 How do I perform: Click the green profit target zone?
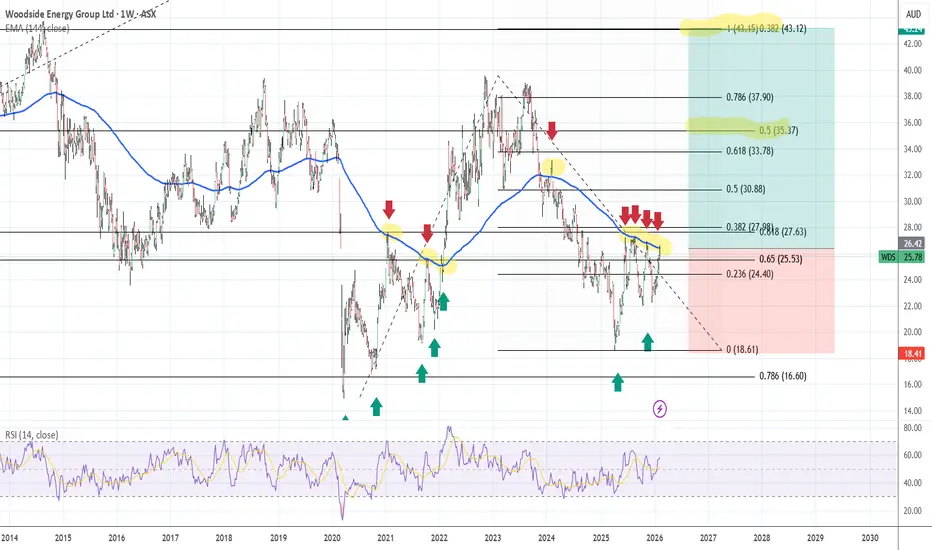coord(761,138)
